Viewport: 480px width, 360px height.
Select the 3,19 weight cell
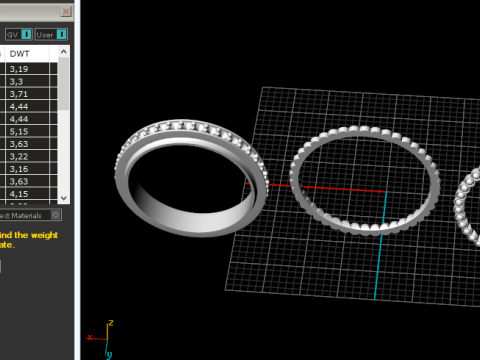tap(27, 69)
